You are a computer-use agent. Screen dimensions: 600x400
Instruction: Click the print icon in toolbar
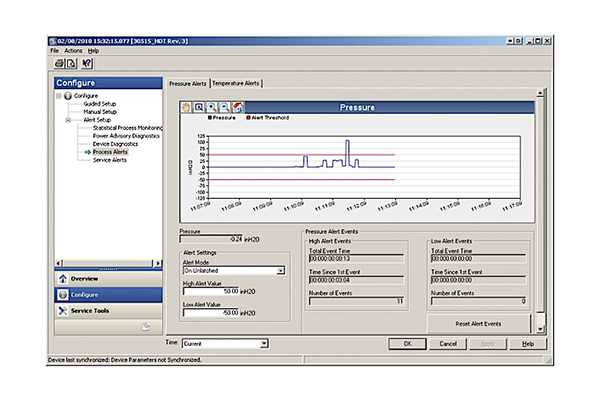(x=58, y=63)
